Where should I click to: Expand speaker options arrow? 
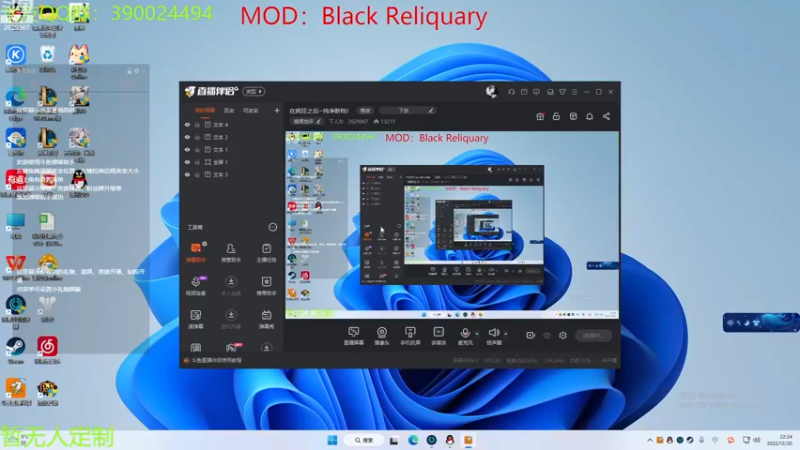click(x=506, y=334)
